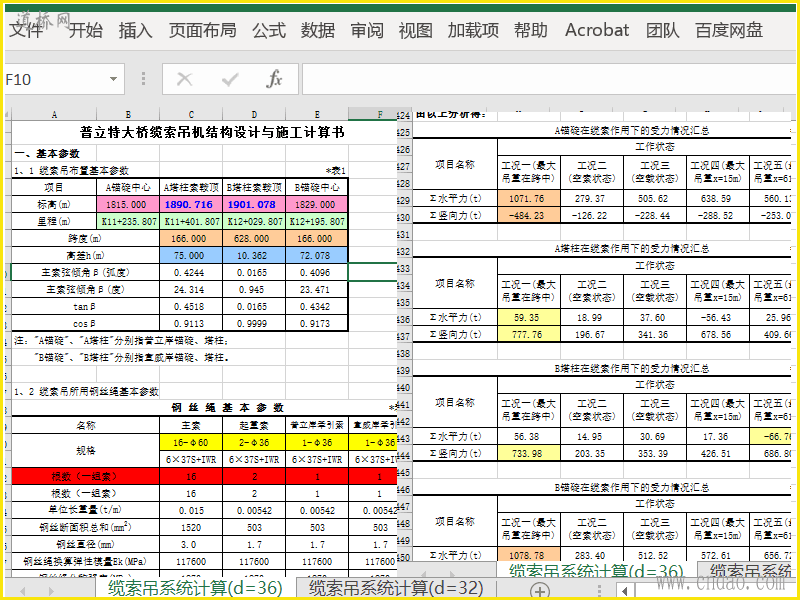Viewport: 800px width, 600px height.
Task: Click the add new sheet plus icon
Action: point(540,590)
